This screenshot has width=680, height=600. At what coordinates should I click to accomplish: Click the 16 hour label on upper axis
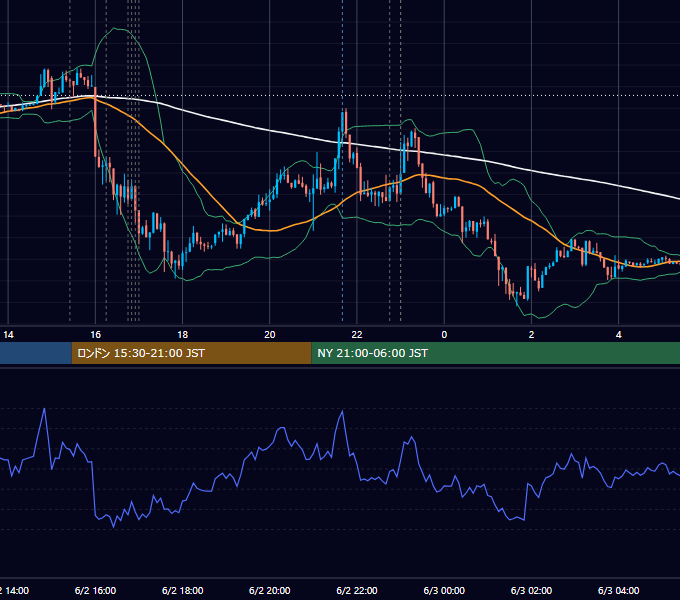point(95,335)
